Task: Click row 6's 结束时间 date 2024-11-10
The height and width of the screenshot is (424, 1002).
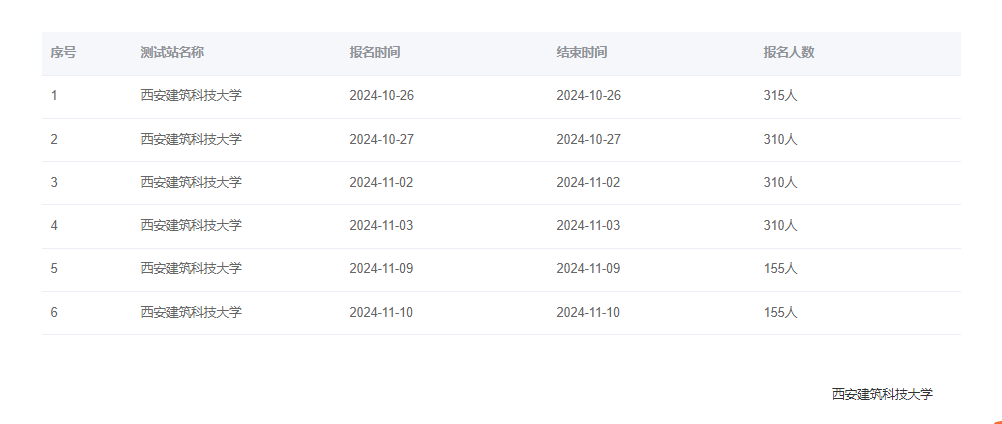Action: click(x=588, y=312)
